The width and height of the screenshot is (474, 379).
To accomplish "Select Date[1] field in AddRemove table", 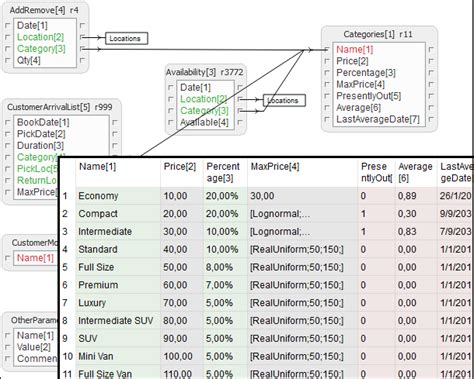I will click(32, 25).
